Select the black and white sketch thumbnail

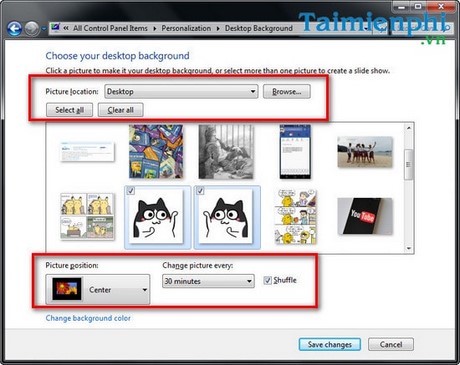226,152
